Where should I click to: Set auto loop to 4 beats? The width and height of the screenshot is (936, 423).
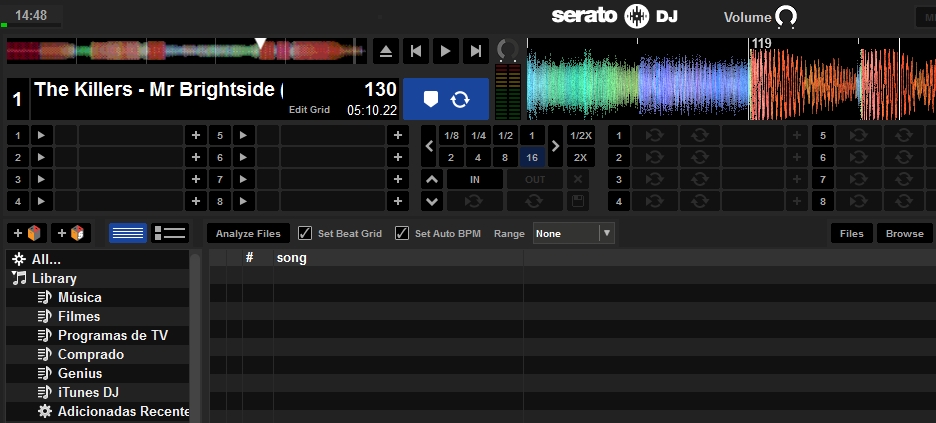(x=479, y=158)
